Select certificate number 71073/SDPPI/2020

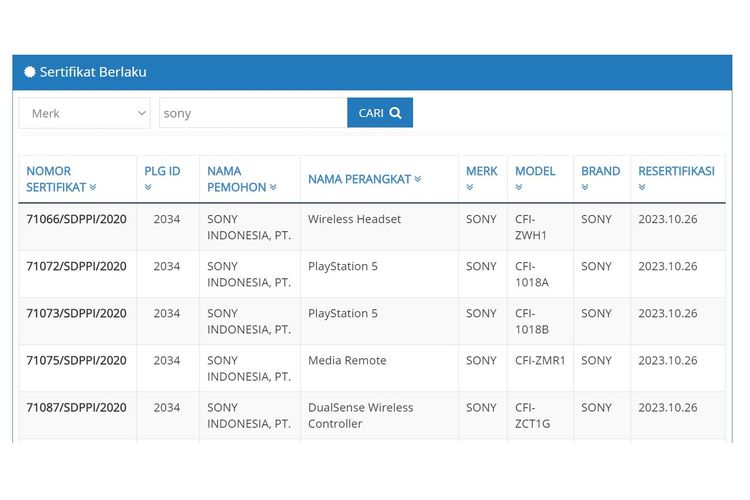[77, 313]
